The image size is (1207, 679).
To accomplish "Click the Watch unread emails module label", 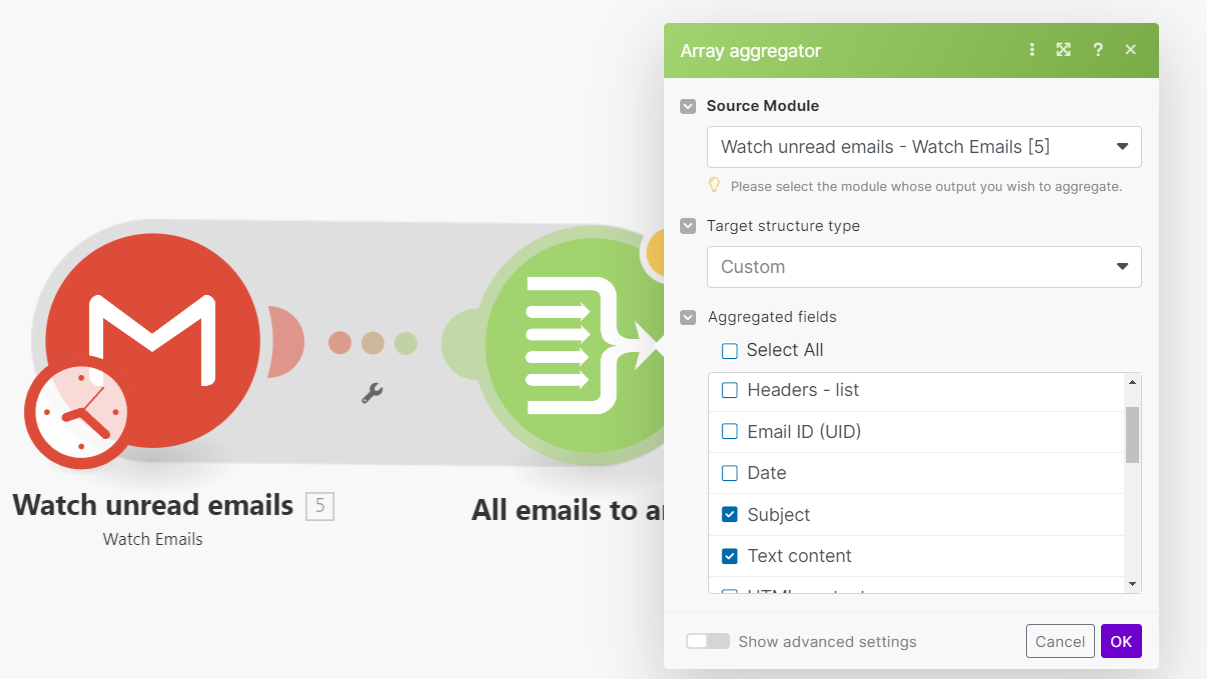I will pyautogui.click(x=153, y=505).
